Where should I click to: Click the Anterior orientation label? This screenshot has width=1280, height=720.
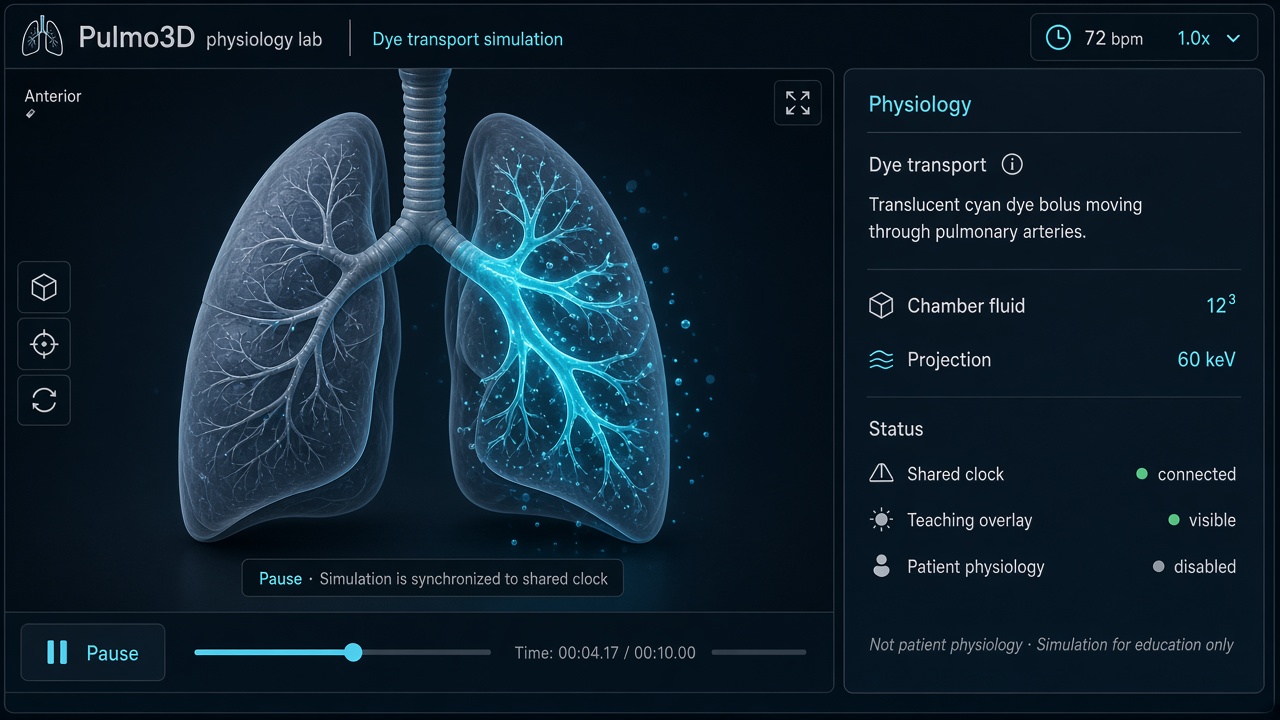[53, 96]
